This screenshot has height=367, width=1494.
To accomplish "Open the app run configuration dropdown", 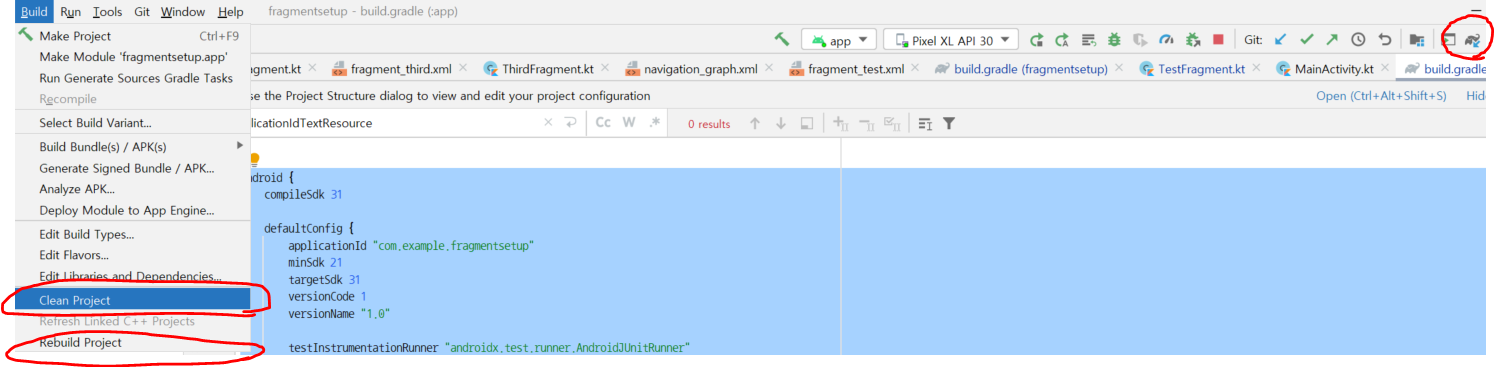I will pyautogui.click(x=839, y=40).
